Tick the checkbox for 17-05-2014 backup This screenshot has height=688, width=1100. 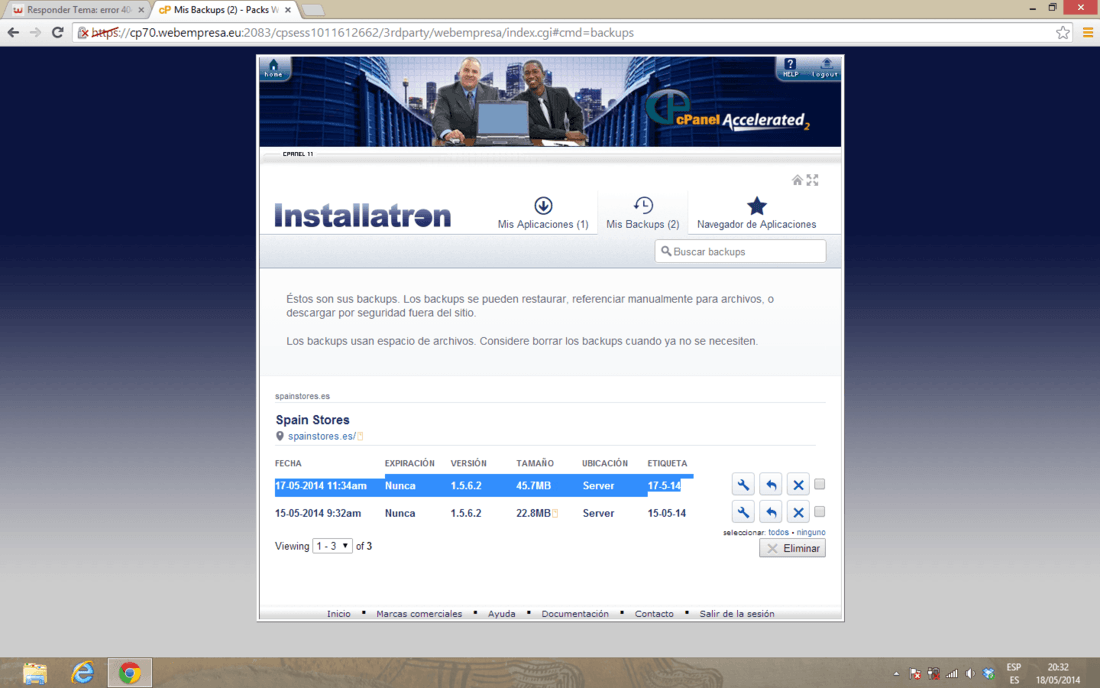[819, 484]
